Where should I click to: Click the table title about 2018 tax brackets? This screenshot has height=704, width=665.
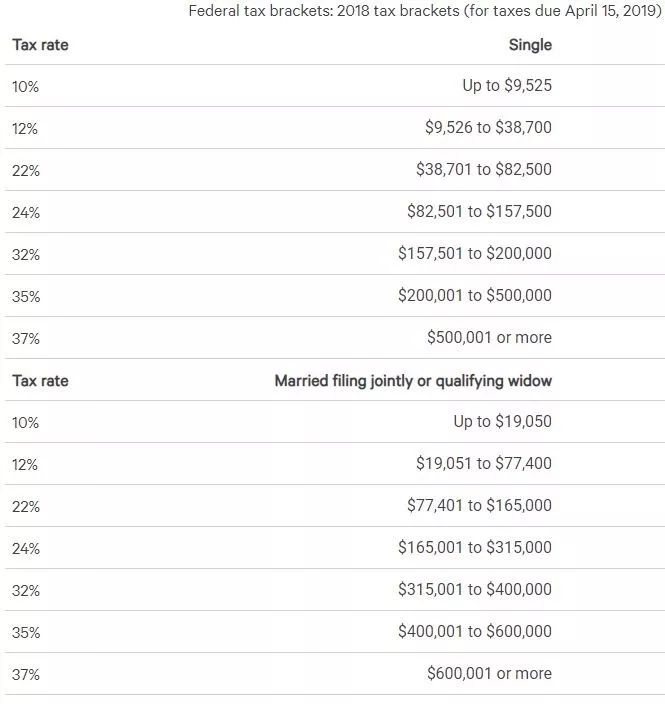426,11
